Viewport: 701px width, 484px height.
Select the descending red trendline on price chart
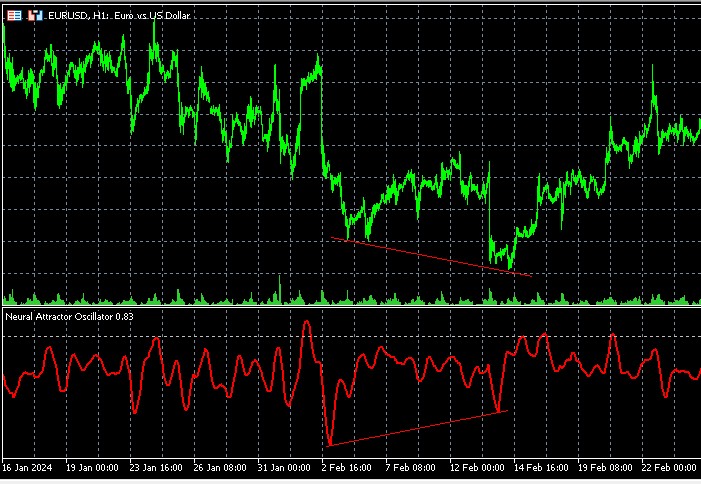(x=431, y=257)
